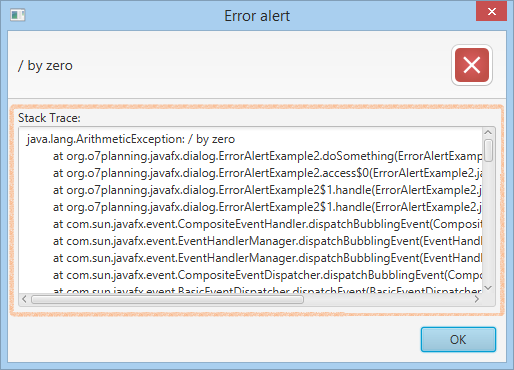Click the vertical scrollbar thumb
Image resolution: width=514 pixels, height=370 pixels.
point(488,151)
